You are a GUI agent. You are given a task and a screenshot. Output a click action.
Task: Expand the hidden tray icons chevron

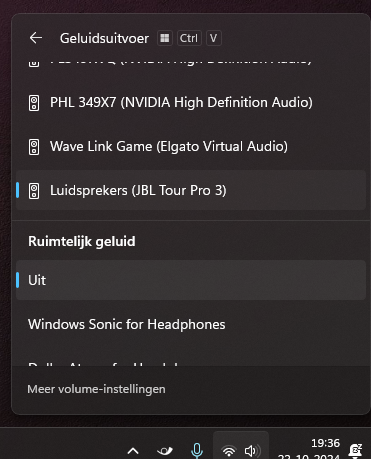[x=133, y=451]
